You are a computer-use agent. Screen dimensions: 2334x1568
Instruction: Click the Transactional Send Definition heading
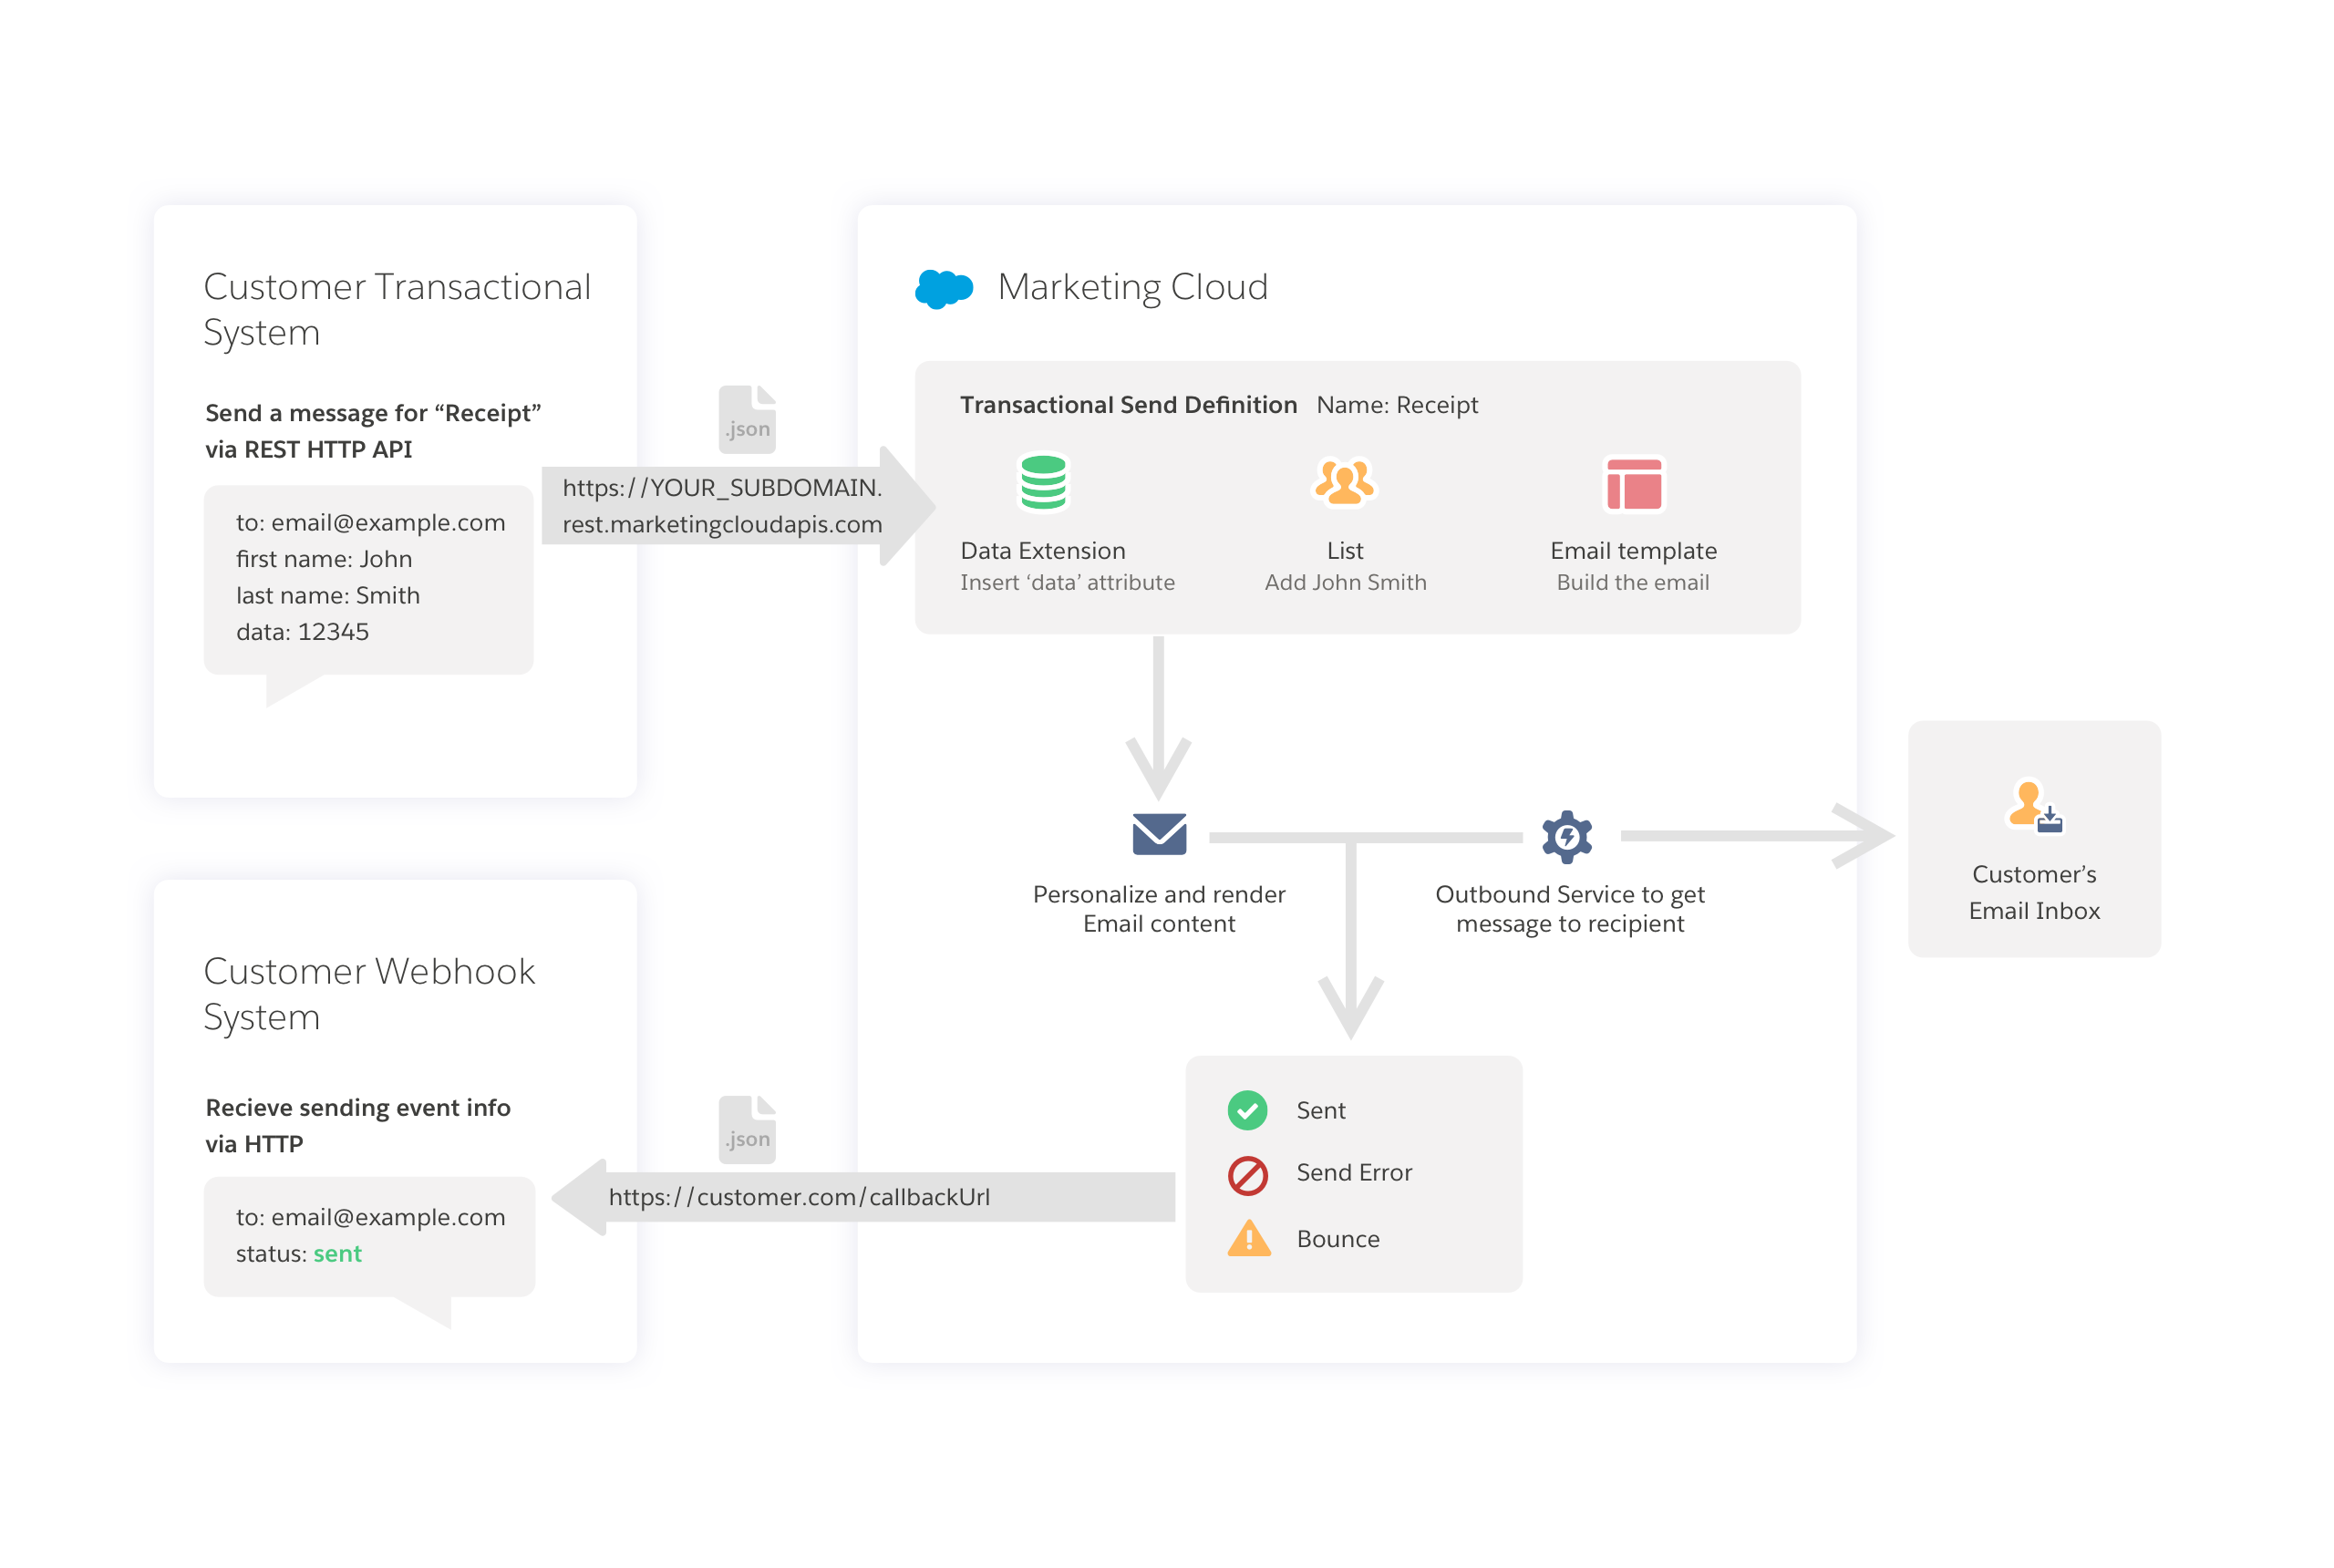(x=1128, y=405)
